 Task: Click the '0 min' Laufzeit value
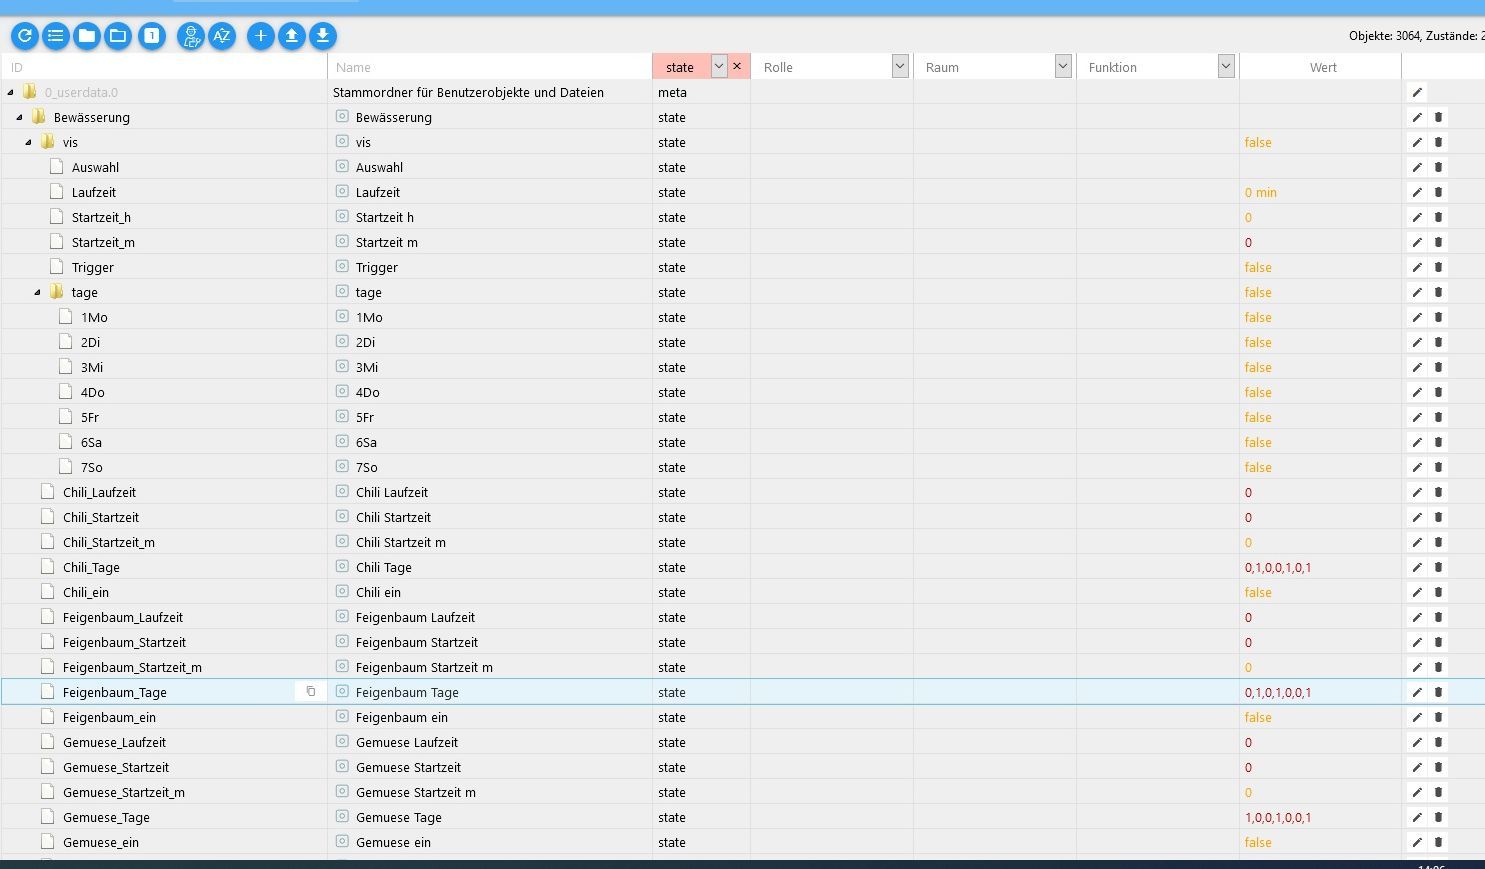pos(1261,192)
